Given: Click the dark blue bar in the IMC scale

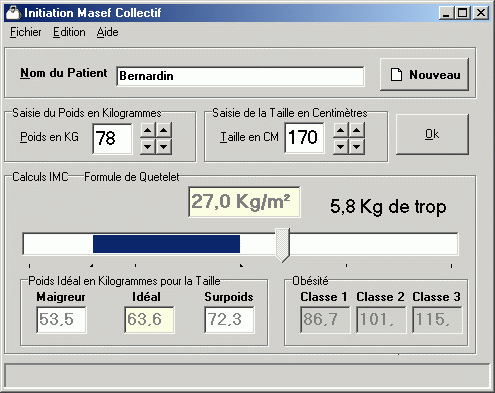Looking at the screenshot, I should [166, 244].
